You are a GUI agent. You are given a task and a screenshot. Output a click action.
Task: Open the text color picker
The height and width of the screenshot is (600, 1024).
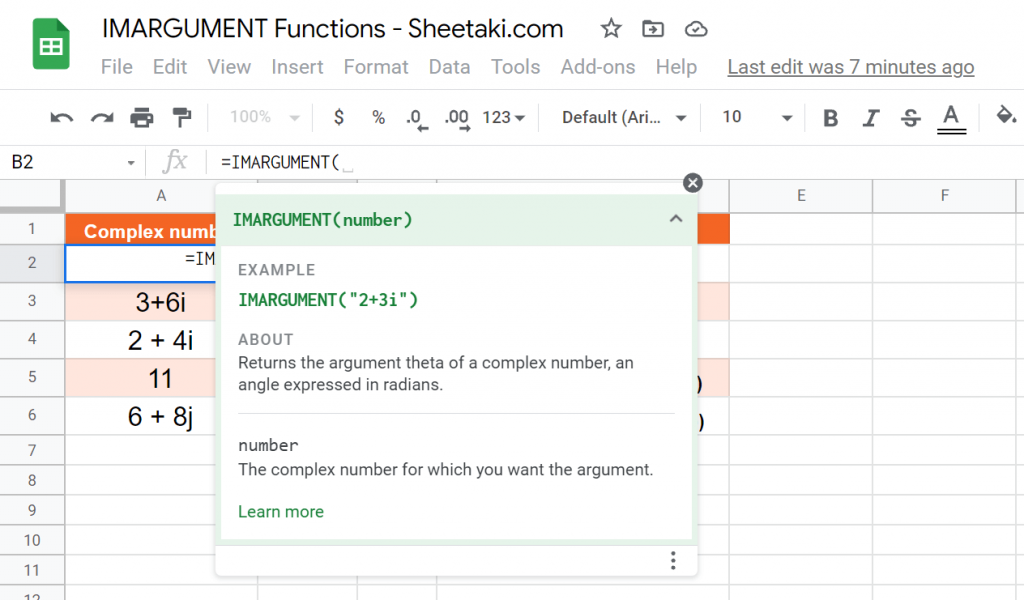click(x=951, y=117)
